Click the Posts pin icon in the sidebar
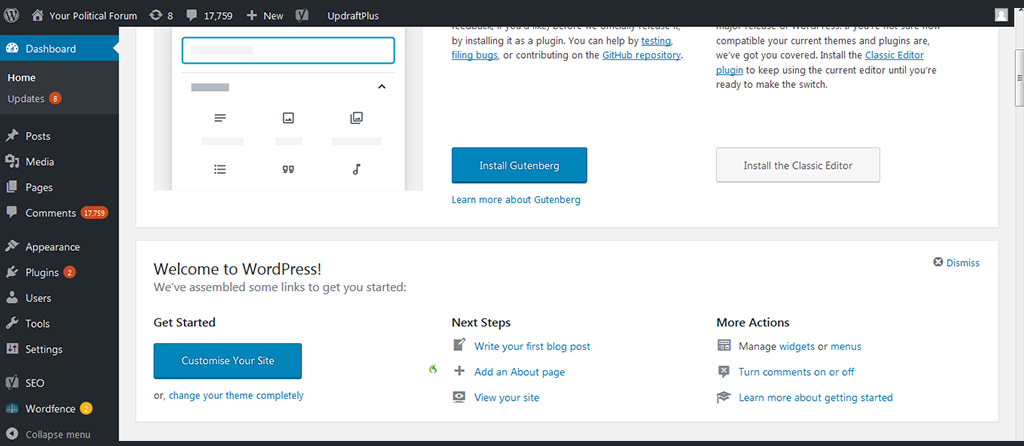This screenshot has width=1024, height=446. [x=12, y=136]
